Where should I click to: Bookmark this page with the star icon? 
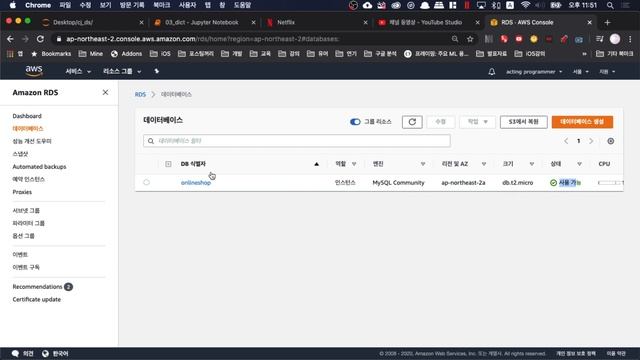(470, 39)
